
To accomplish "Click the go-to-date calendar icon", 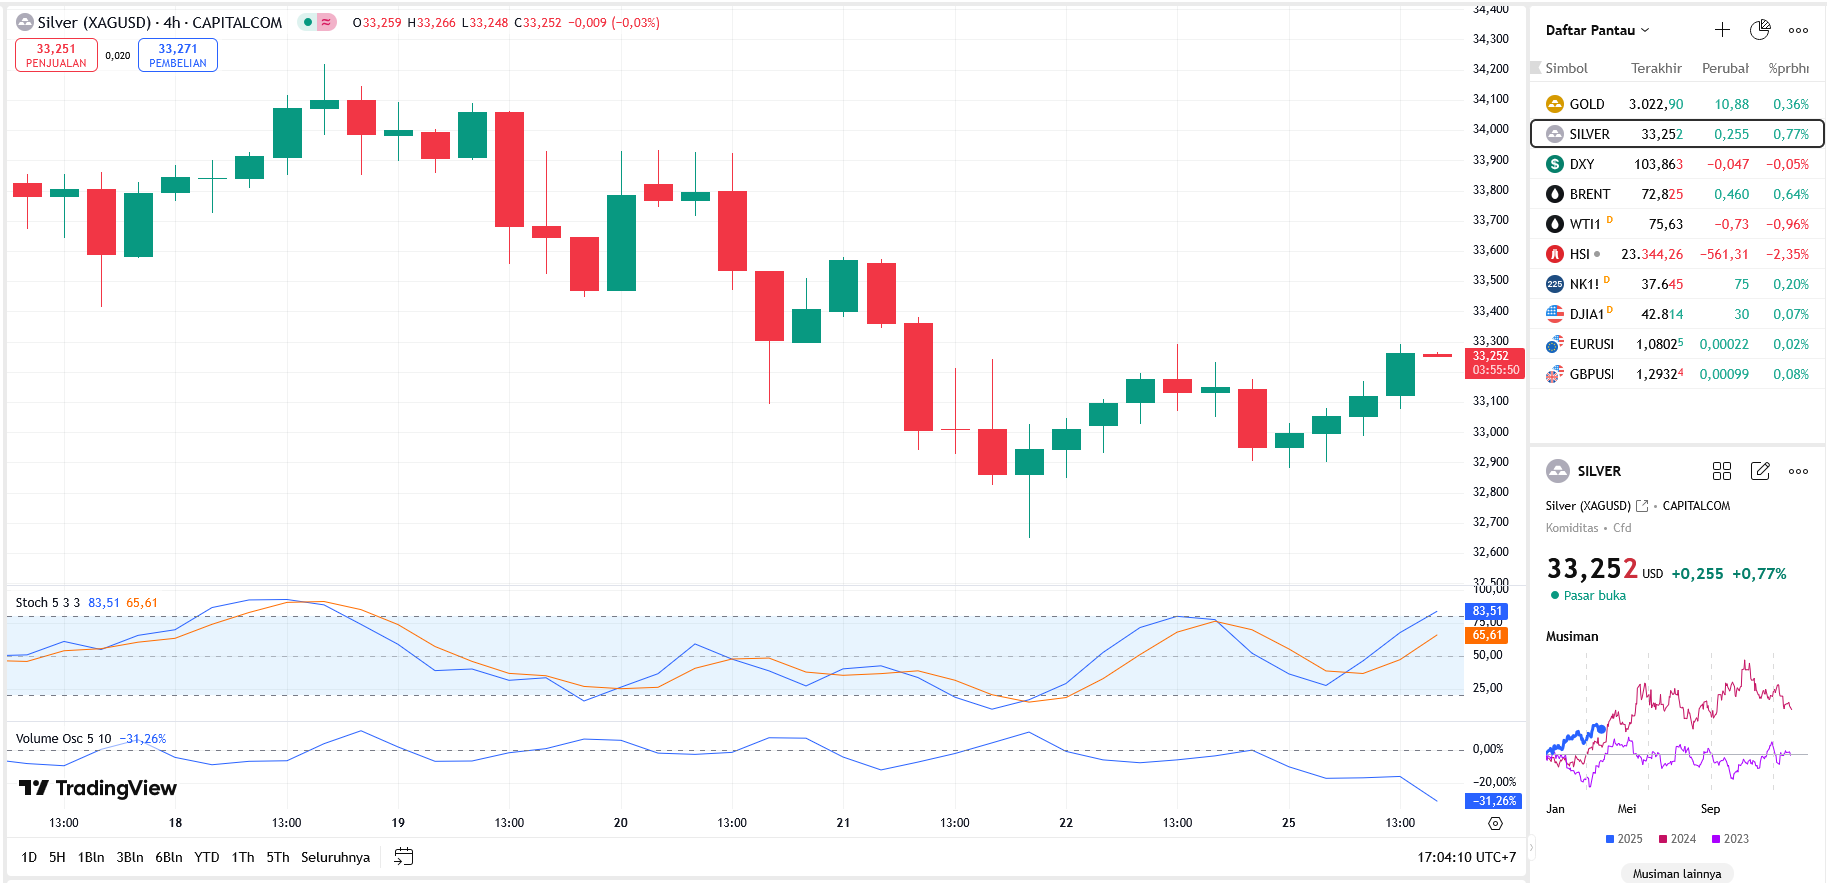I will (x=403, y=857).
